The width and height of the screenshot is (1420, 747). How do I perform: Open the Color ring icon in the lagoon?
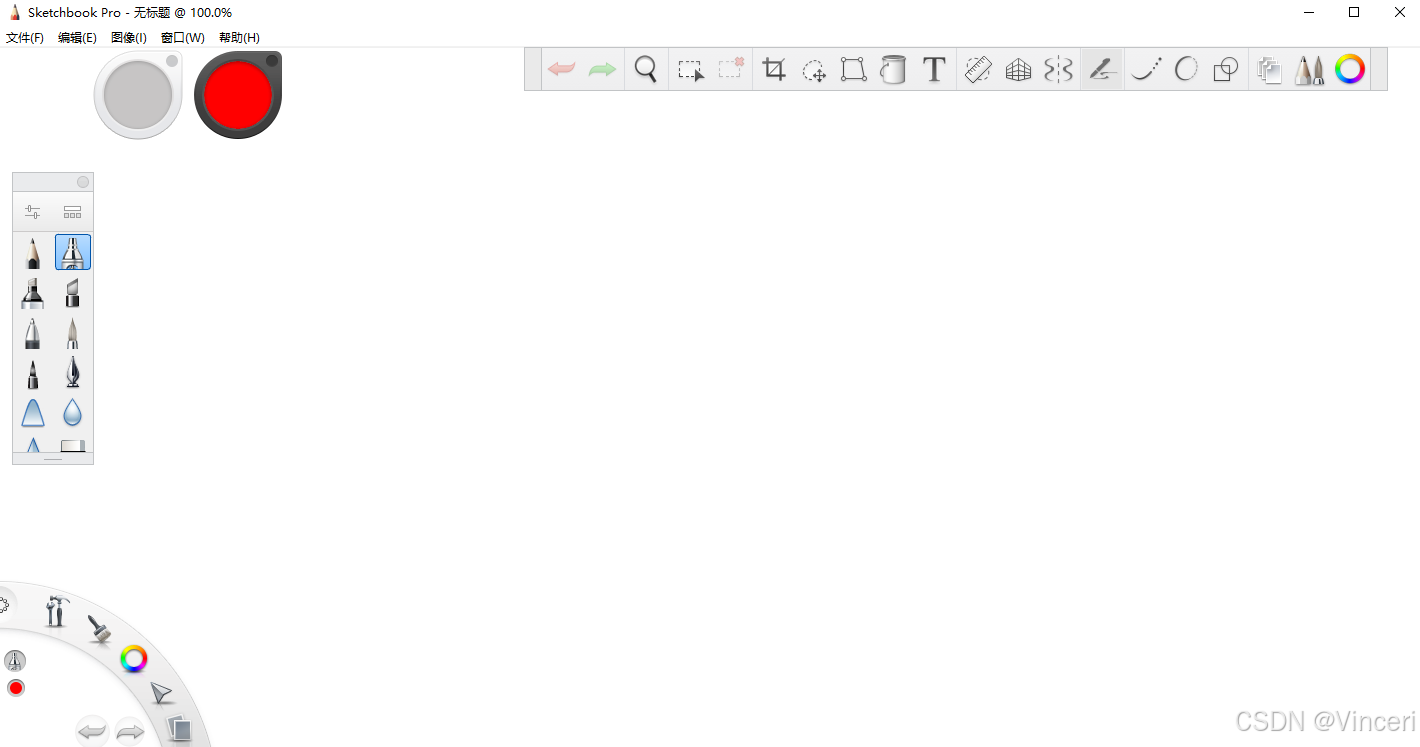(134, 659)
